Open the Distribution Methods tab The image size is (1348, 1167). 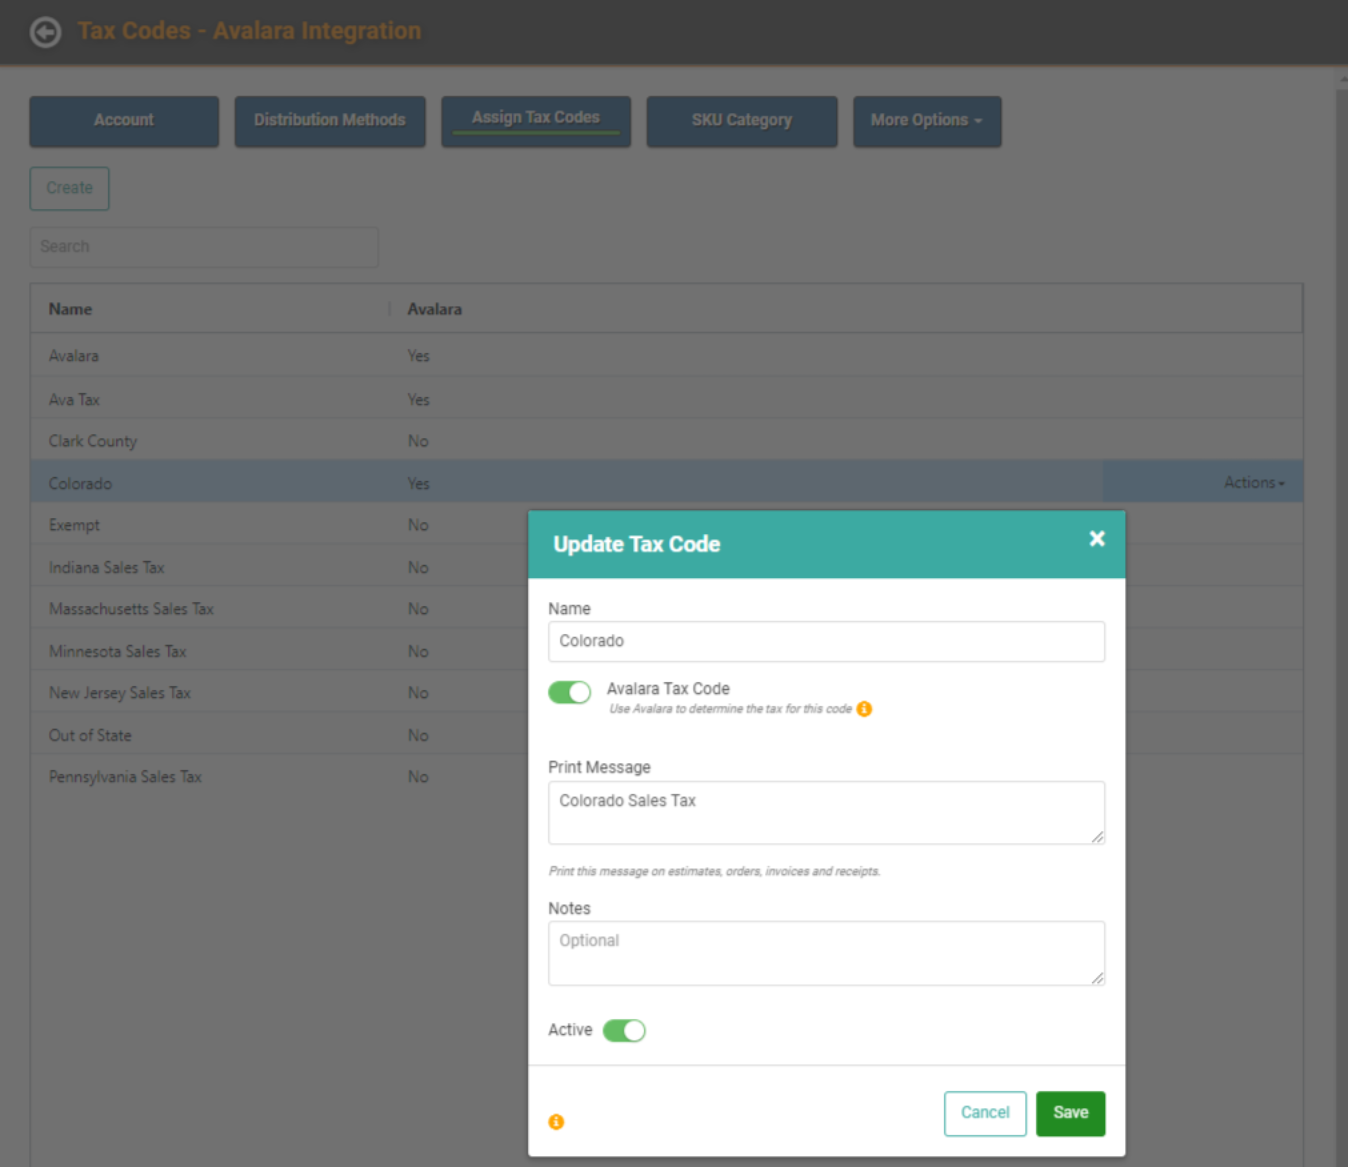pos(330,121)
